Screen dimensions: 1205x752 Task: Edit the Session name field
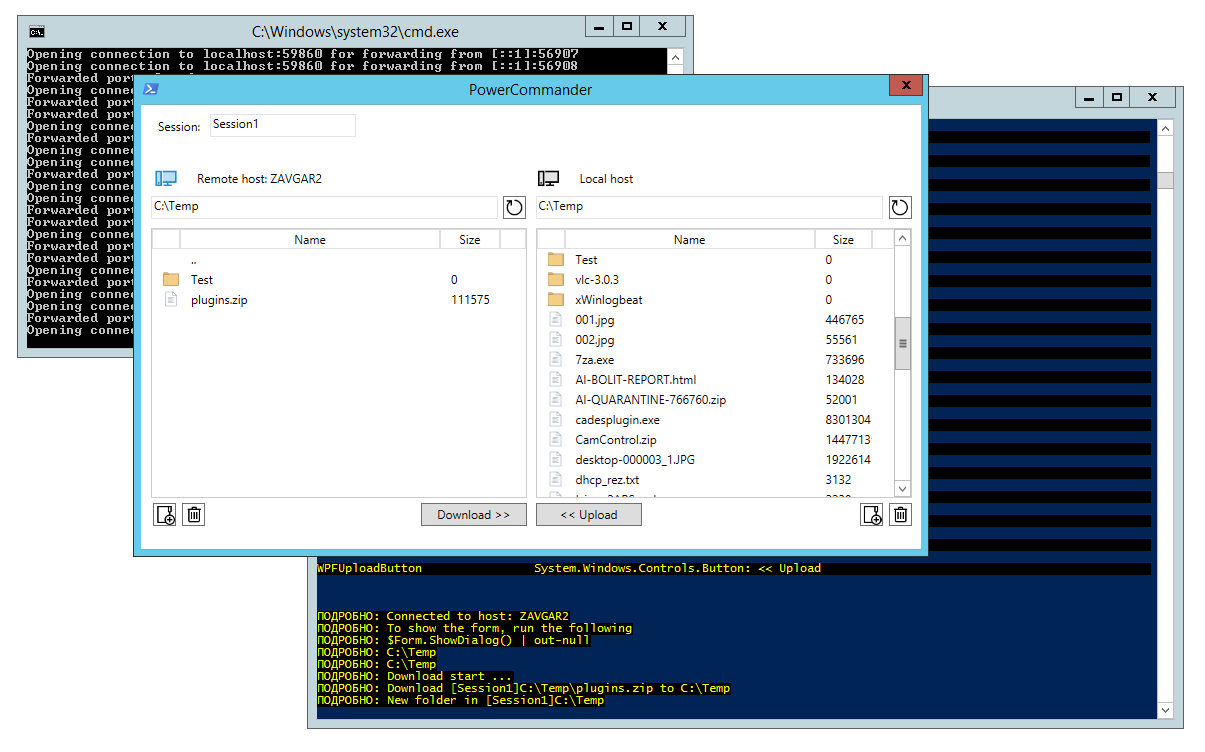(x=282, y=125)
